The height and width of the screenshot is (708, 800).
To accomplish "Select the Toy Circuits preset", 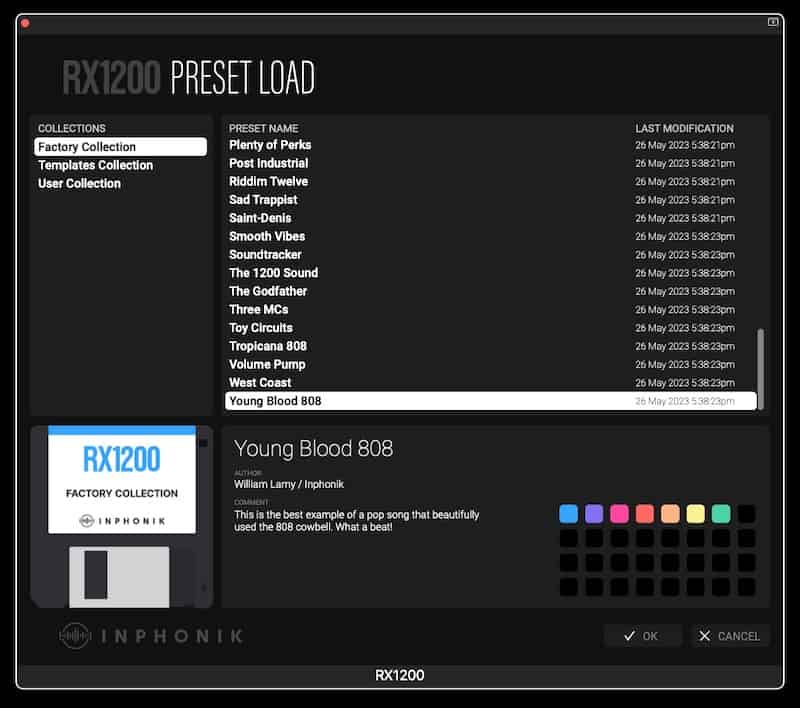I will [x=491, y=328].
